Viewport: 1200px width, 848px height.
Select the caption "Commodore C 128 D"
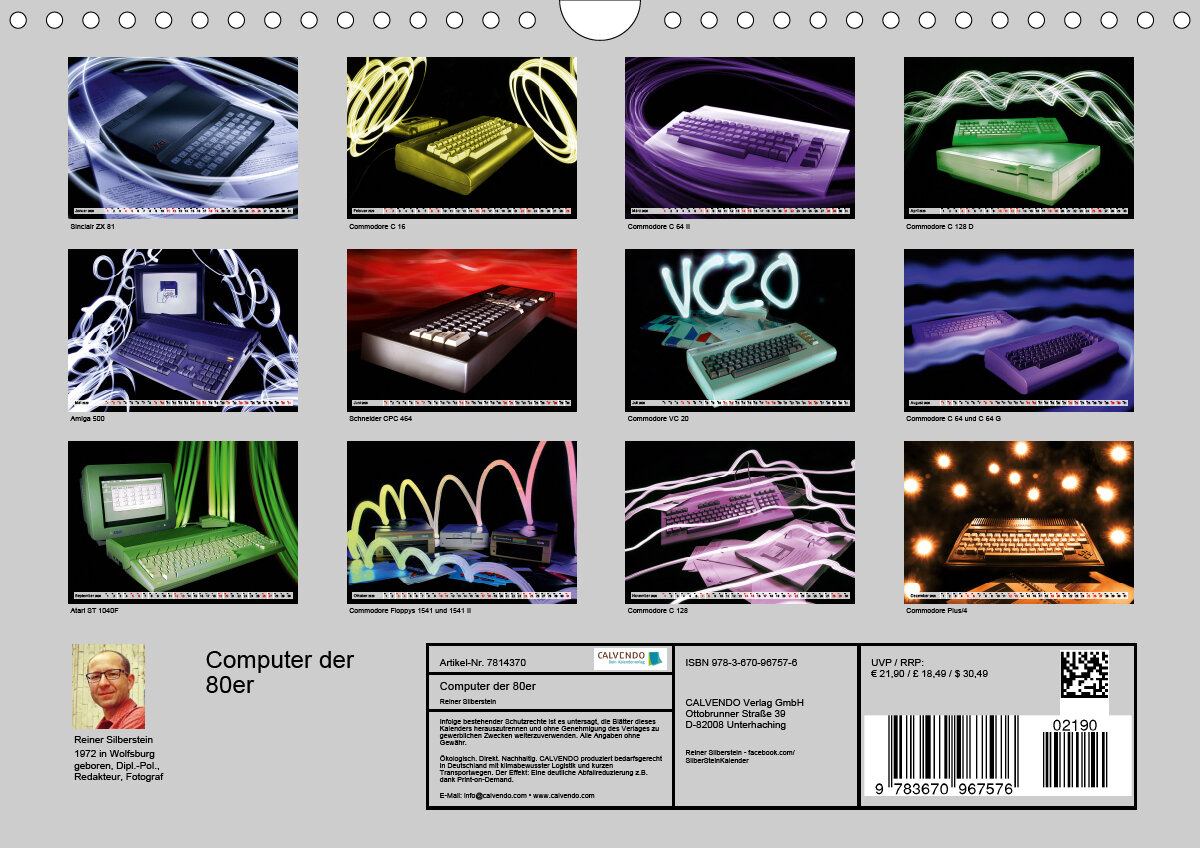[x=939, y=227]
